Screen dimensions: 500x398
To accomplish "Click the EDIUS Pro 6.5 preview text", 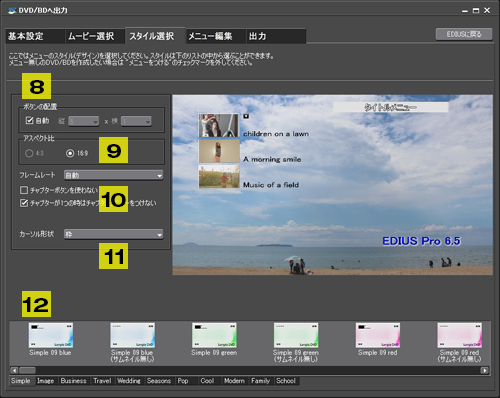I will click(421, 241).
